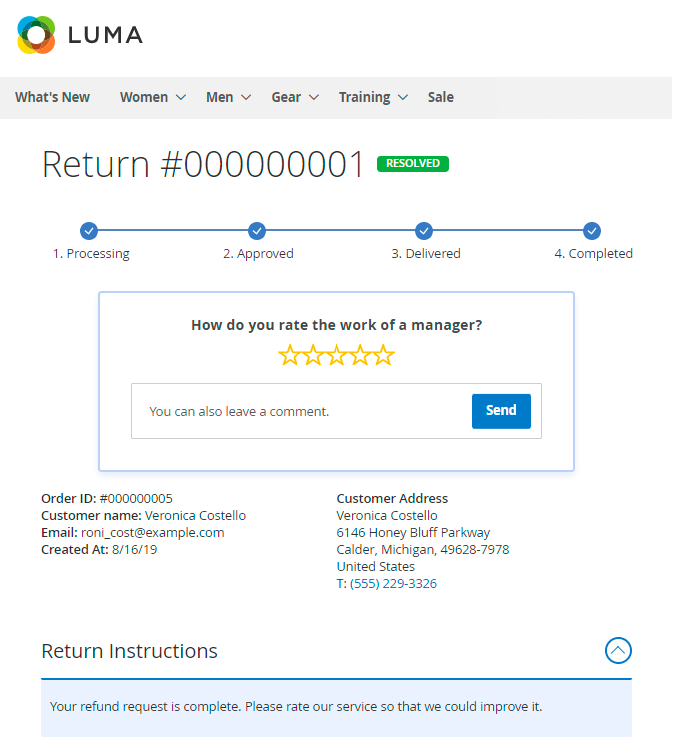Rate the manager one star

tap(289, 355)
